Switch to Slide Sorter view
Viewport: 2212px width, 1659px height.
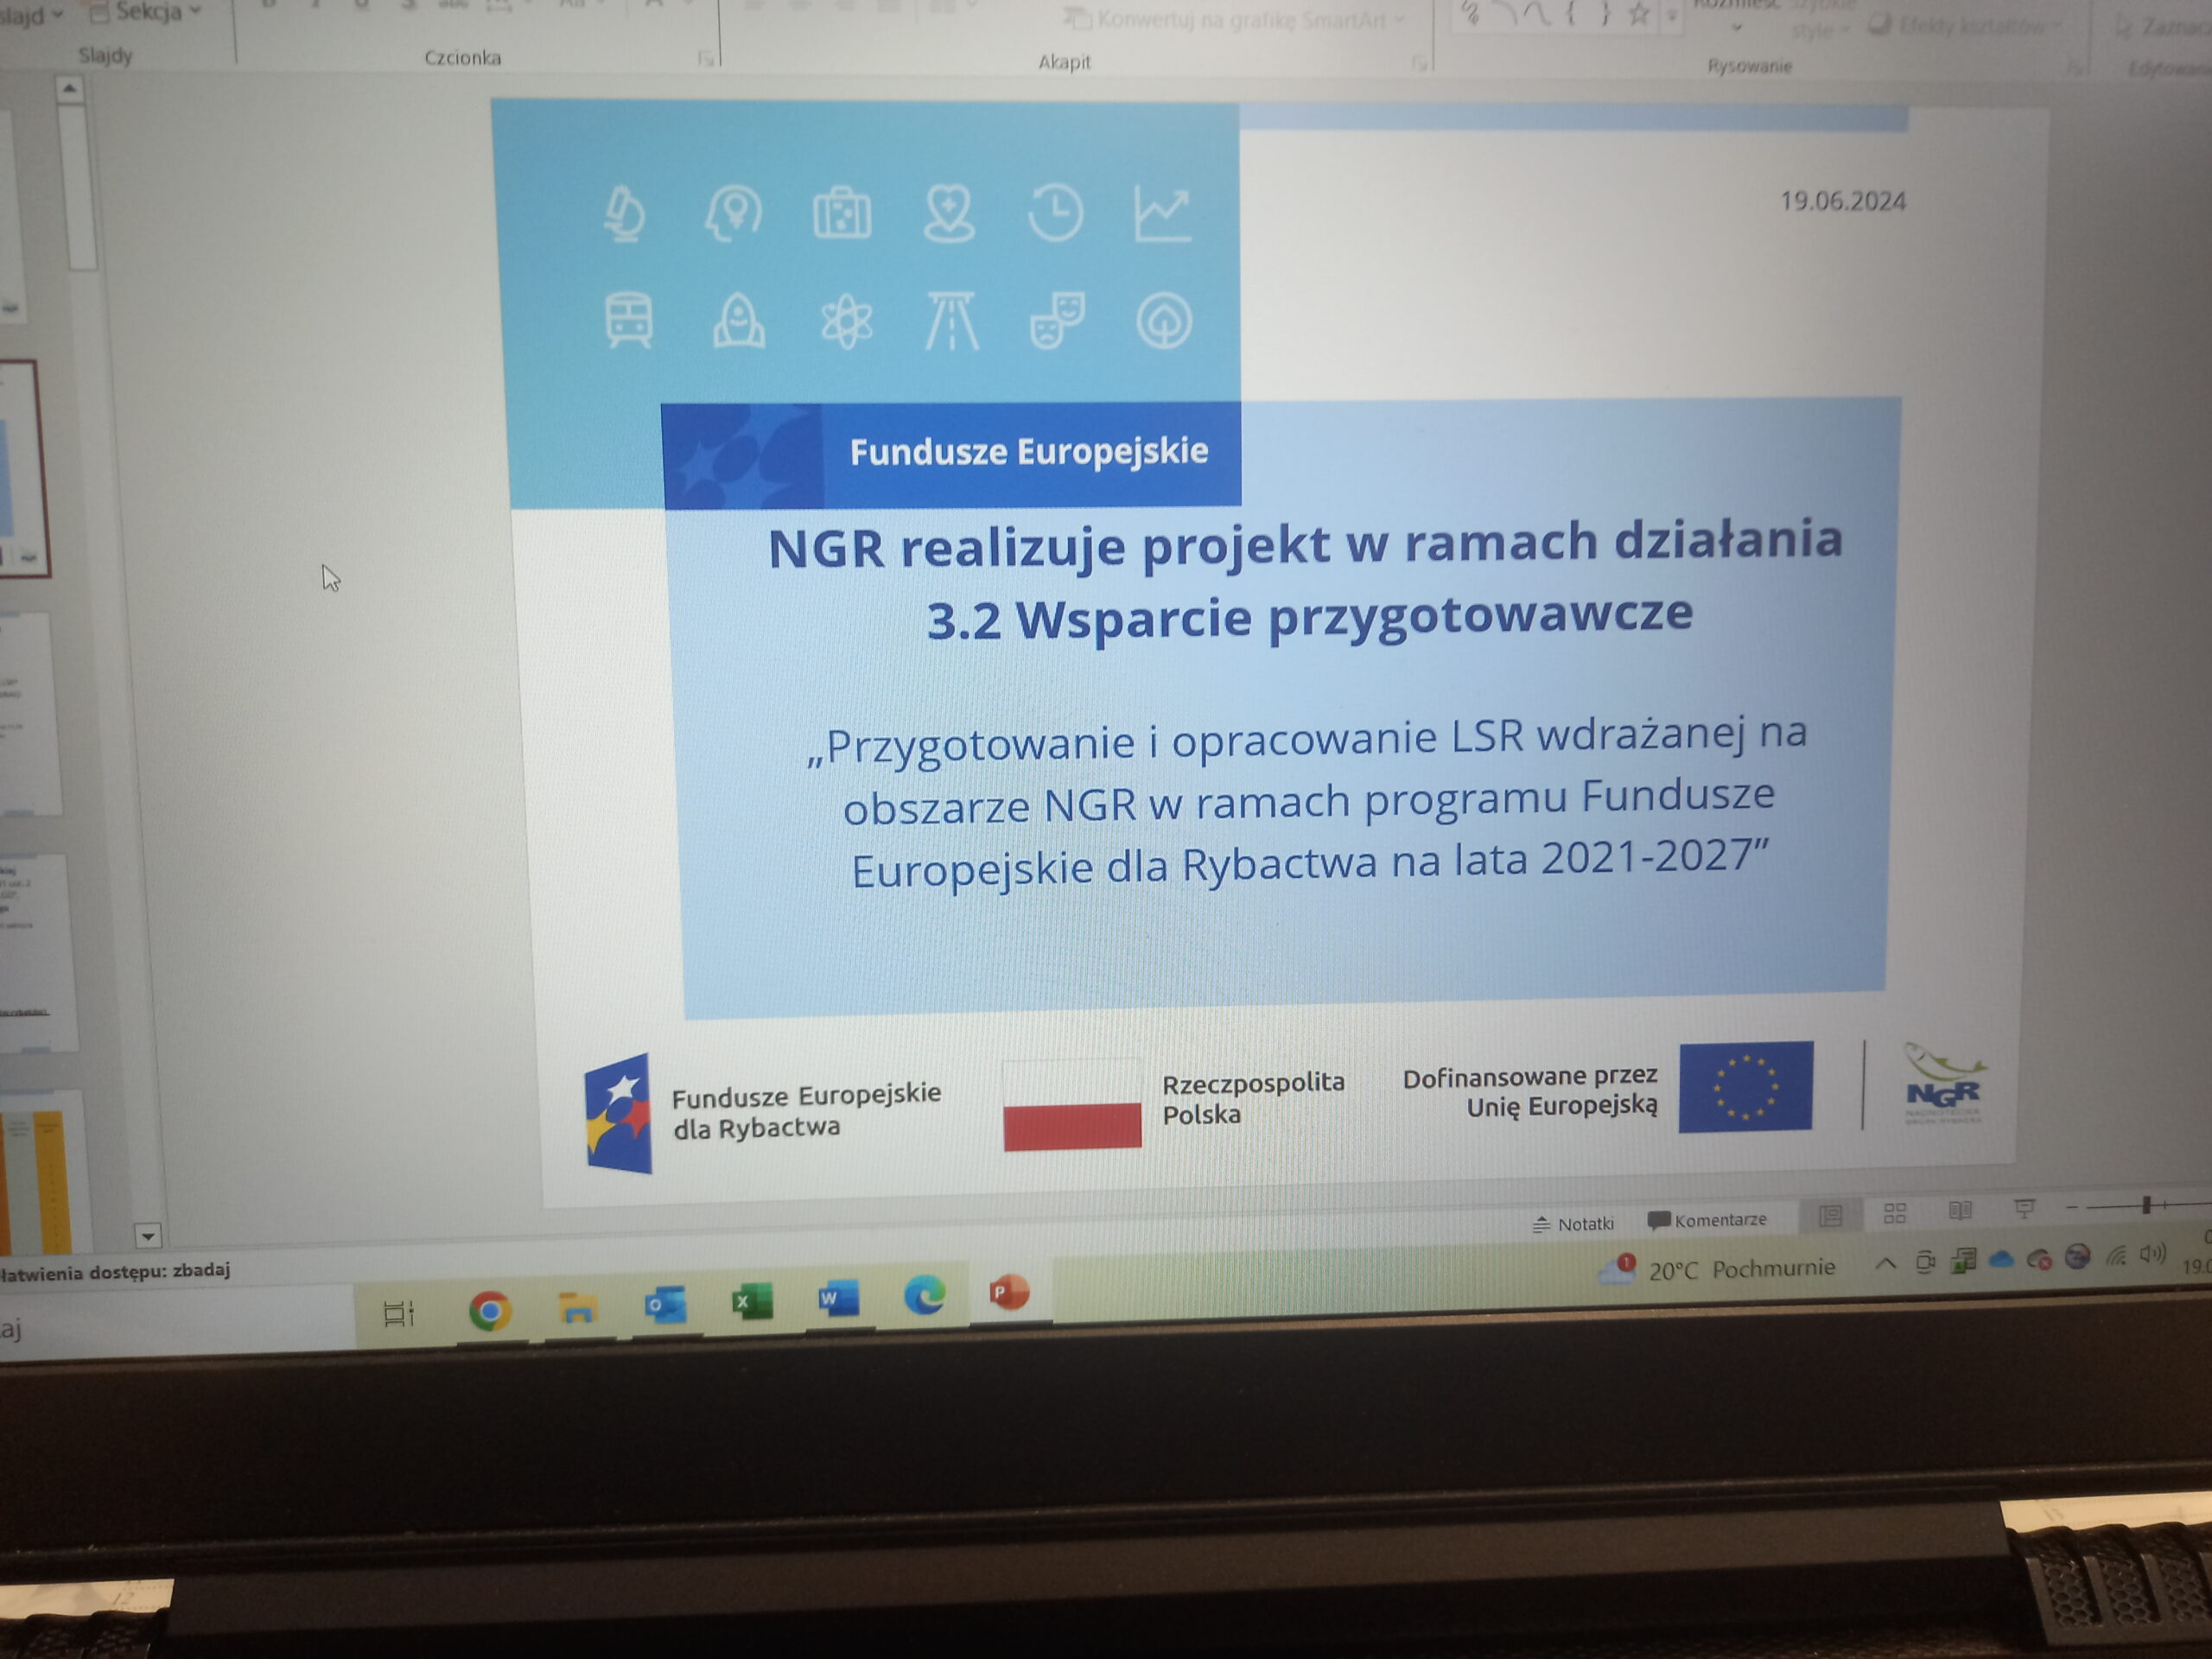click(1894, 1213)
